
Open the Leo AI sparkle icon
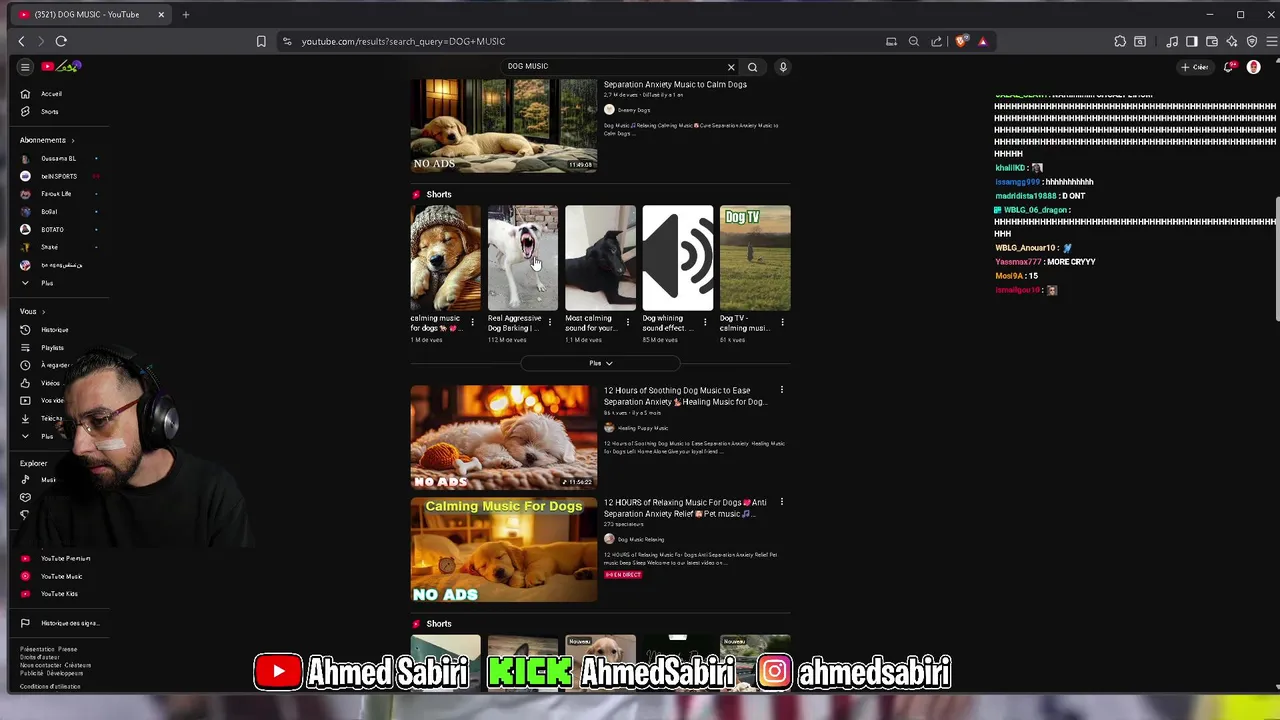tap(1232, 41)
